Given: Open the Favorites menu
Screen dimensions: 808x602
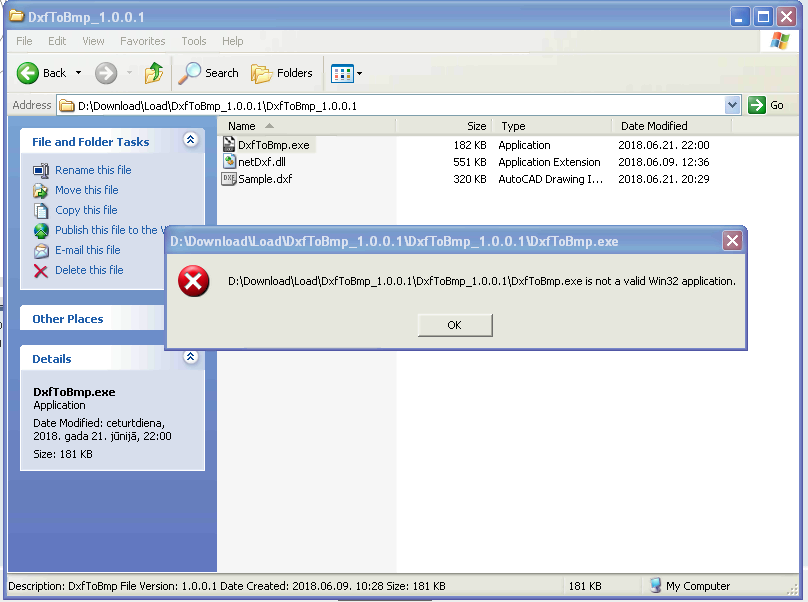Looking at the screenshot, I should [x=143, y=41].
